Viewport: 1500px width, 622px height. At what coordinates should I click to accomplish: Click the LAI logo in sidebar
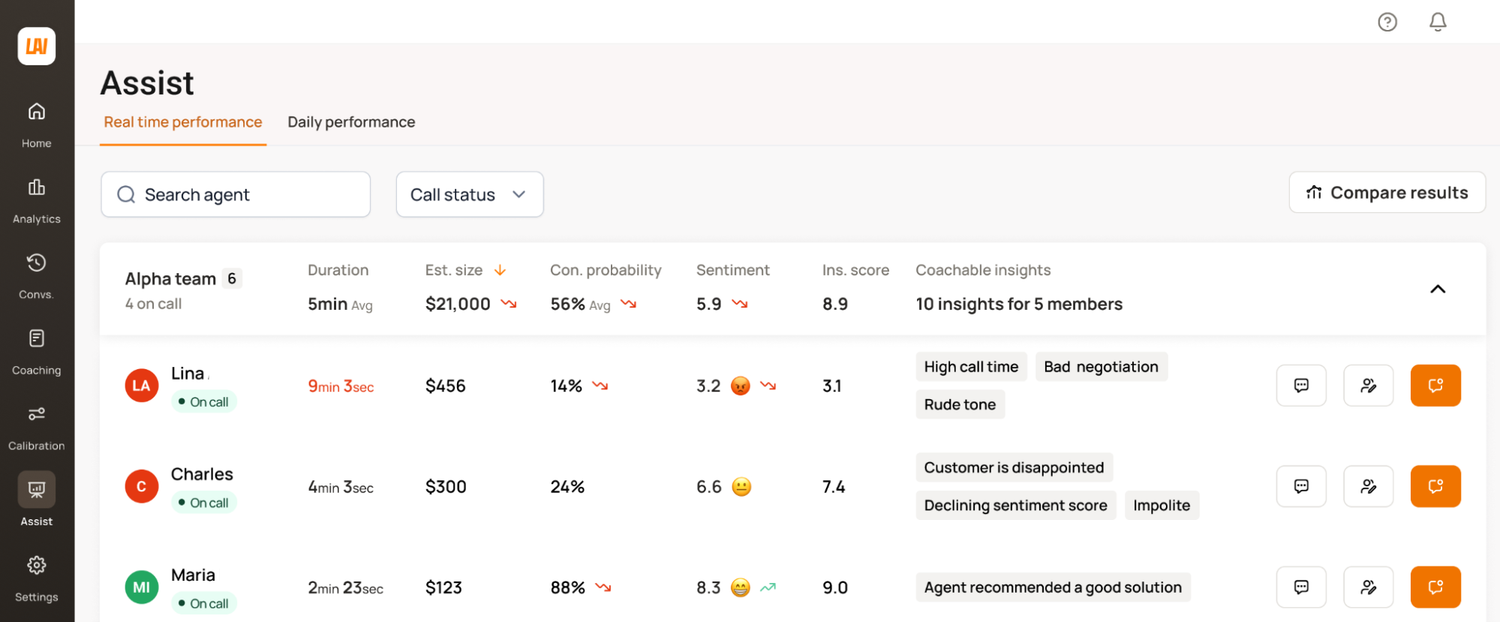point(37,46)
